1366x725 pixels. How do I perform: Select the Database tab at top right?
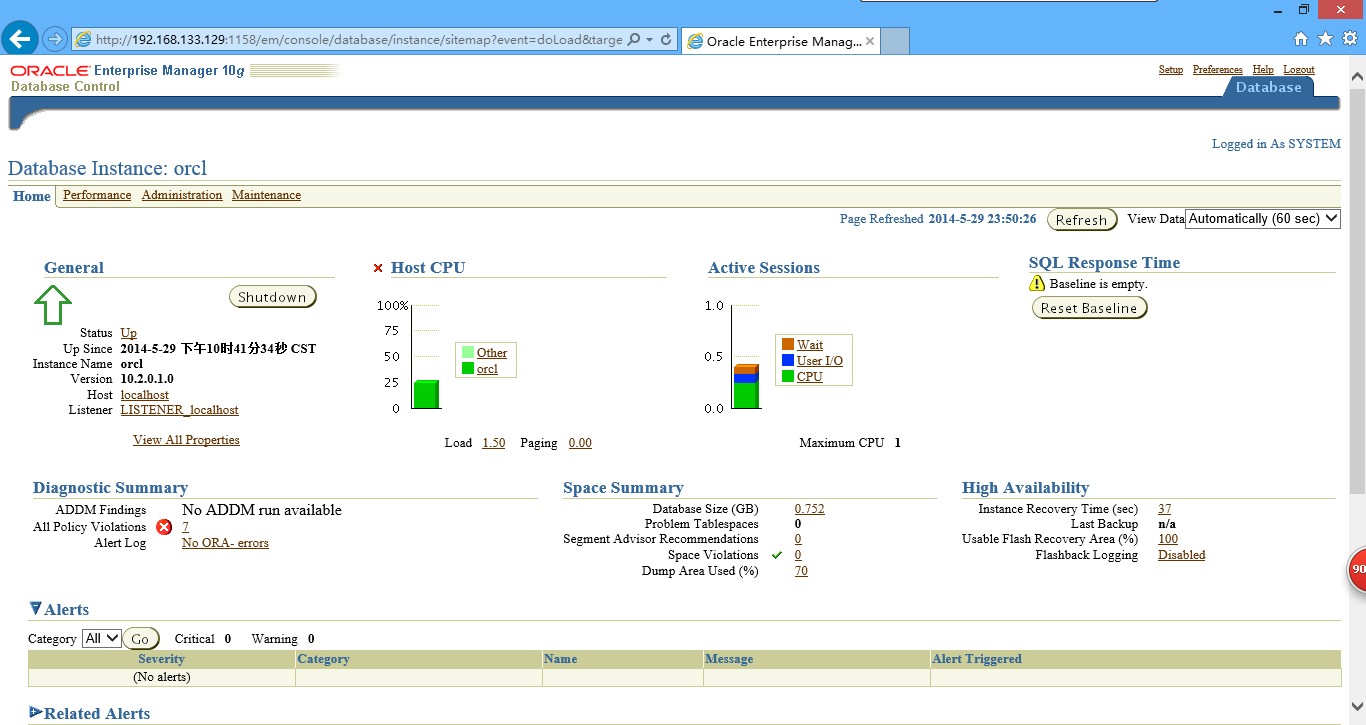pyautogui.click(x=1268, y=87)
